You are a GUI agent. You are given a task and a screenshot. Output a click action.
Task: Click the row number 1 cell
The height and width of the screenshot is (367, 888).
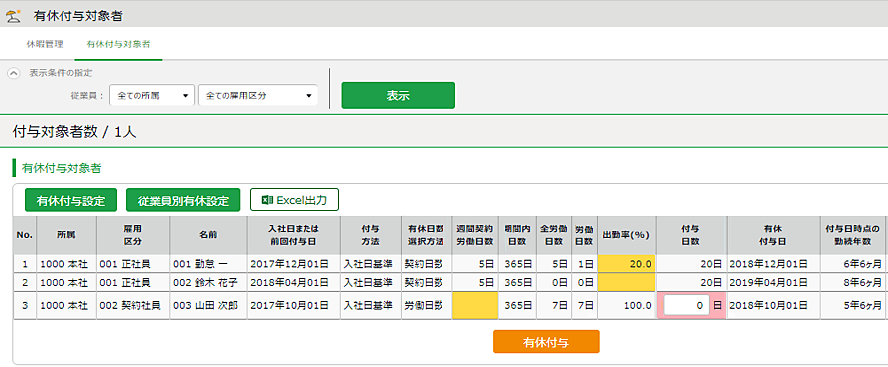click(x=25, y=264)
